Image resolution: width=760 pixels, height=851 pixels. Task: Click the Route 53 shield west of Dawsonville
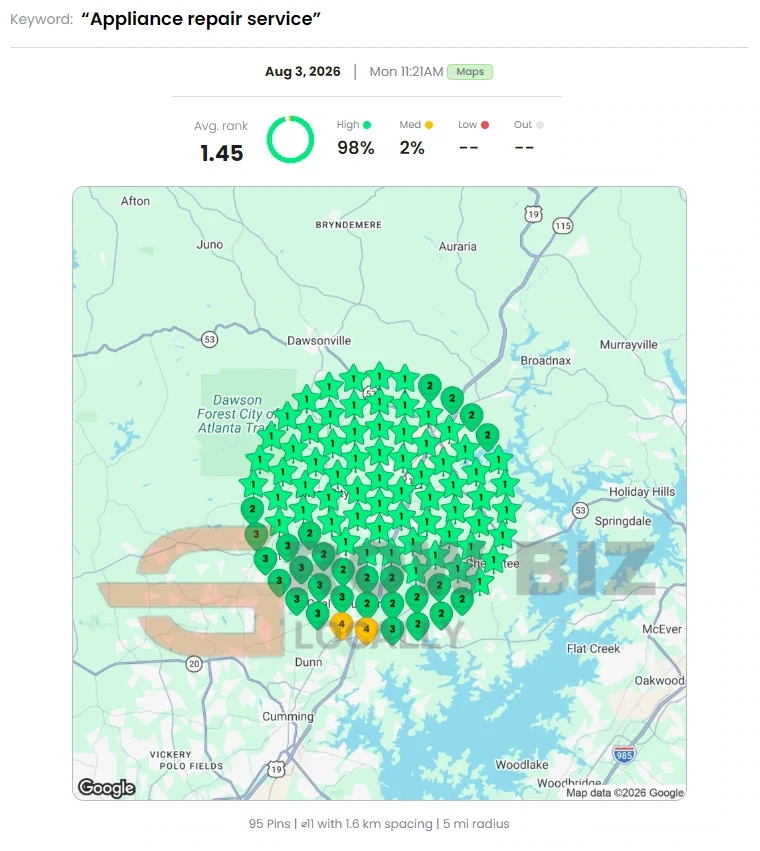[x=210, y=340]
